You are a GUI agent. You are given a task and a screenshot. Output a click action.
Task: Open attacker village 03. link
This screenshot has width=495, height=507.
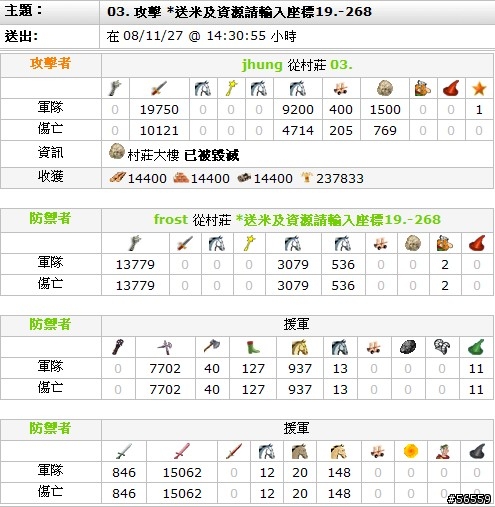click(341, 64)
